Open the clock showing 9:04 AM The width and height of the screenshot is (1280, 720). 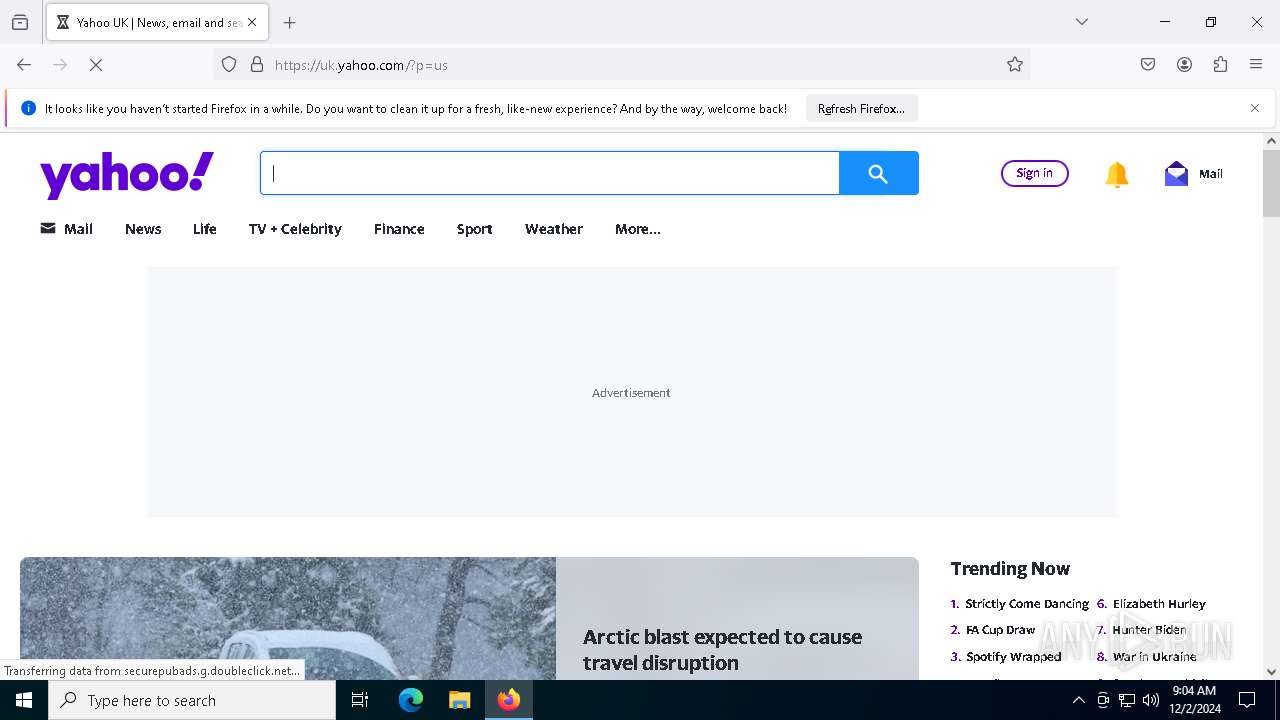(x=1195, y=700)
